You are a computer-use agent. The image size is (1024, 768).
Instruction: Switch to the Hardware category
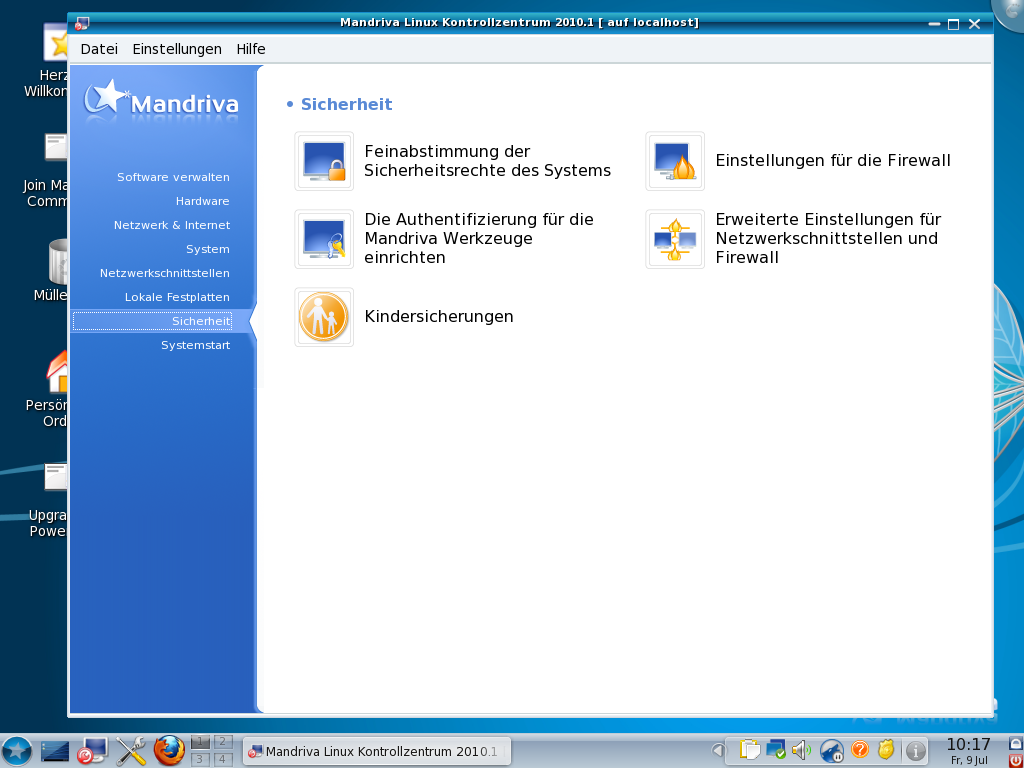(202, 201)
